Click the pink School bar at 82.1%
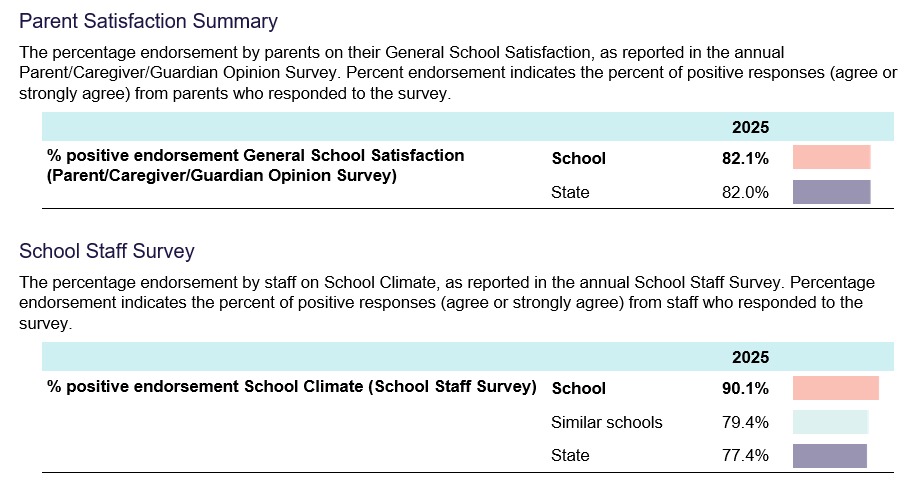Viewport: 920px width, 486px height. click(x=831, y=158)
